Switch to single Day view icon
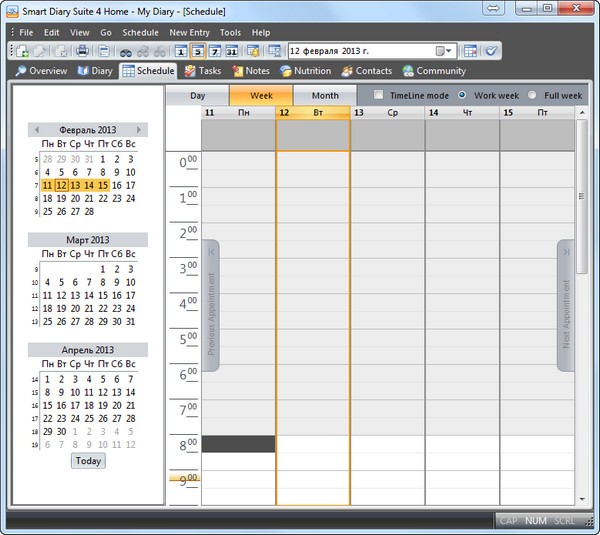The image size is (600, 535). pyautogui.click(x=181, y=51)
